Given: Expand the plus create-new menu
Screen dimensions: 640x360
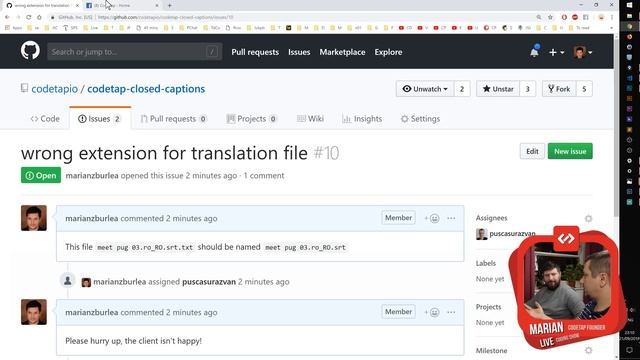Looking at the screenshot, I should (557, 52).
